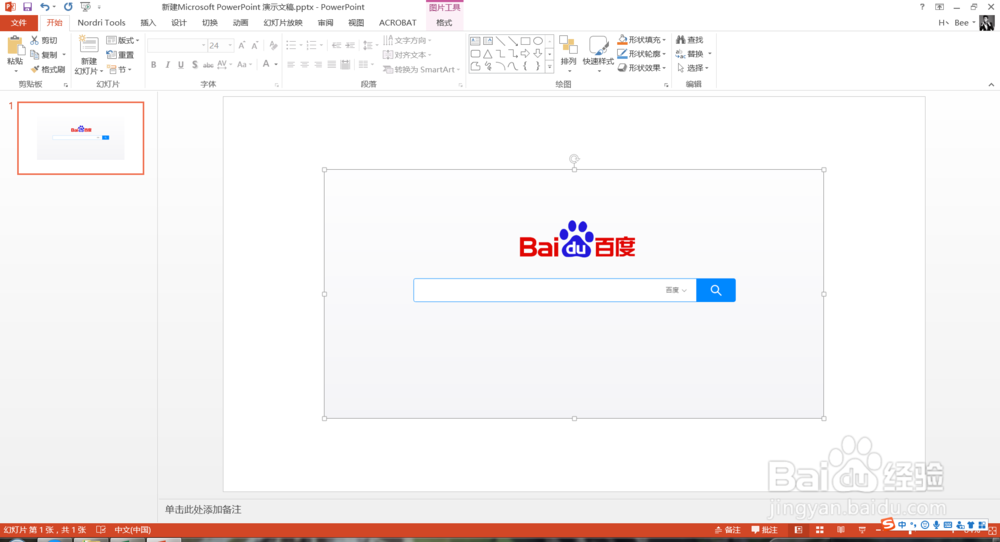Switch to Design (设计) tab
The width and height of the screenshot is (1000, 542).
tap(179, 23)
